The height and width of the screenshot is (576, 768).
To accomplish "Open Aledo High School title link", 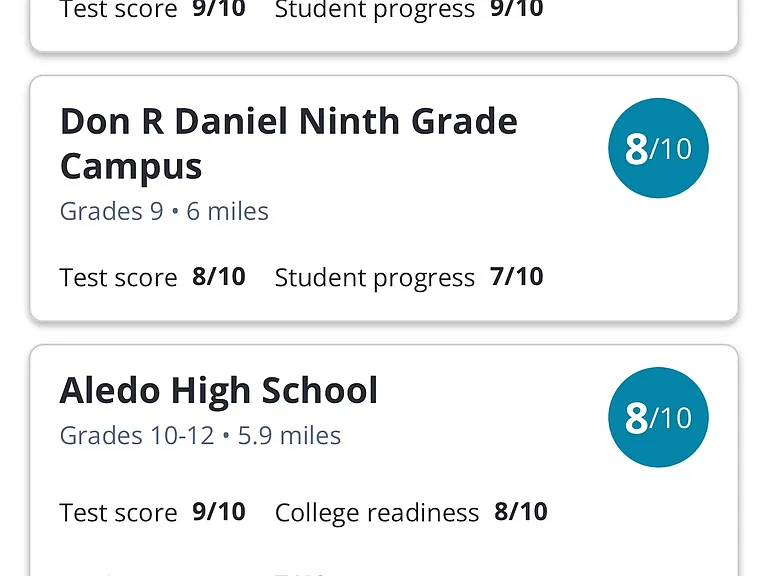I will [219, 390].
